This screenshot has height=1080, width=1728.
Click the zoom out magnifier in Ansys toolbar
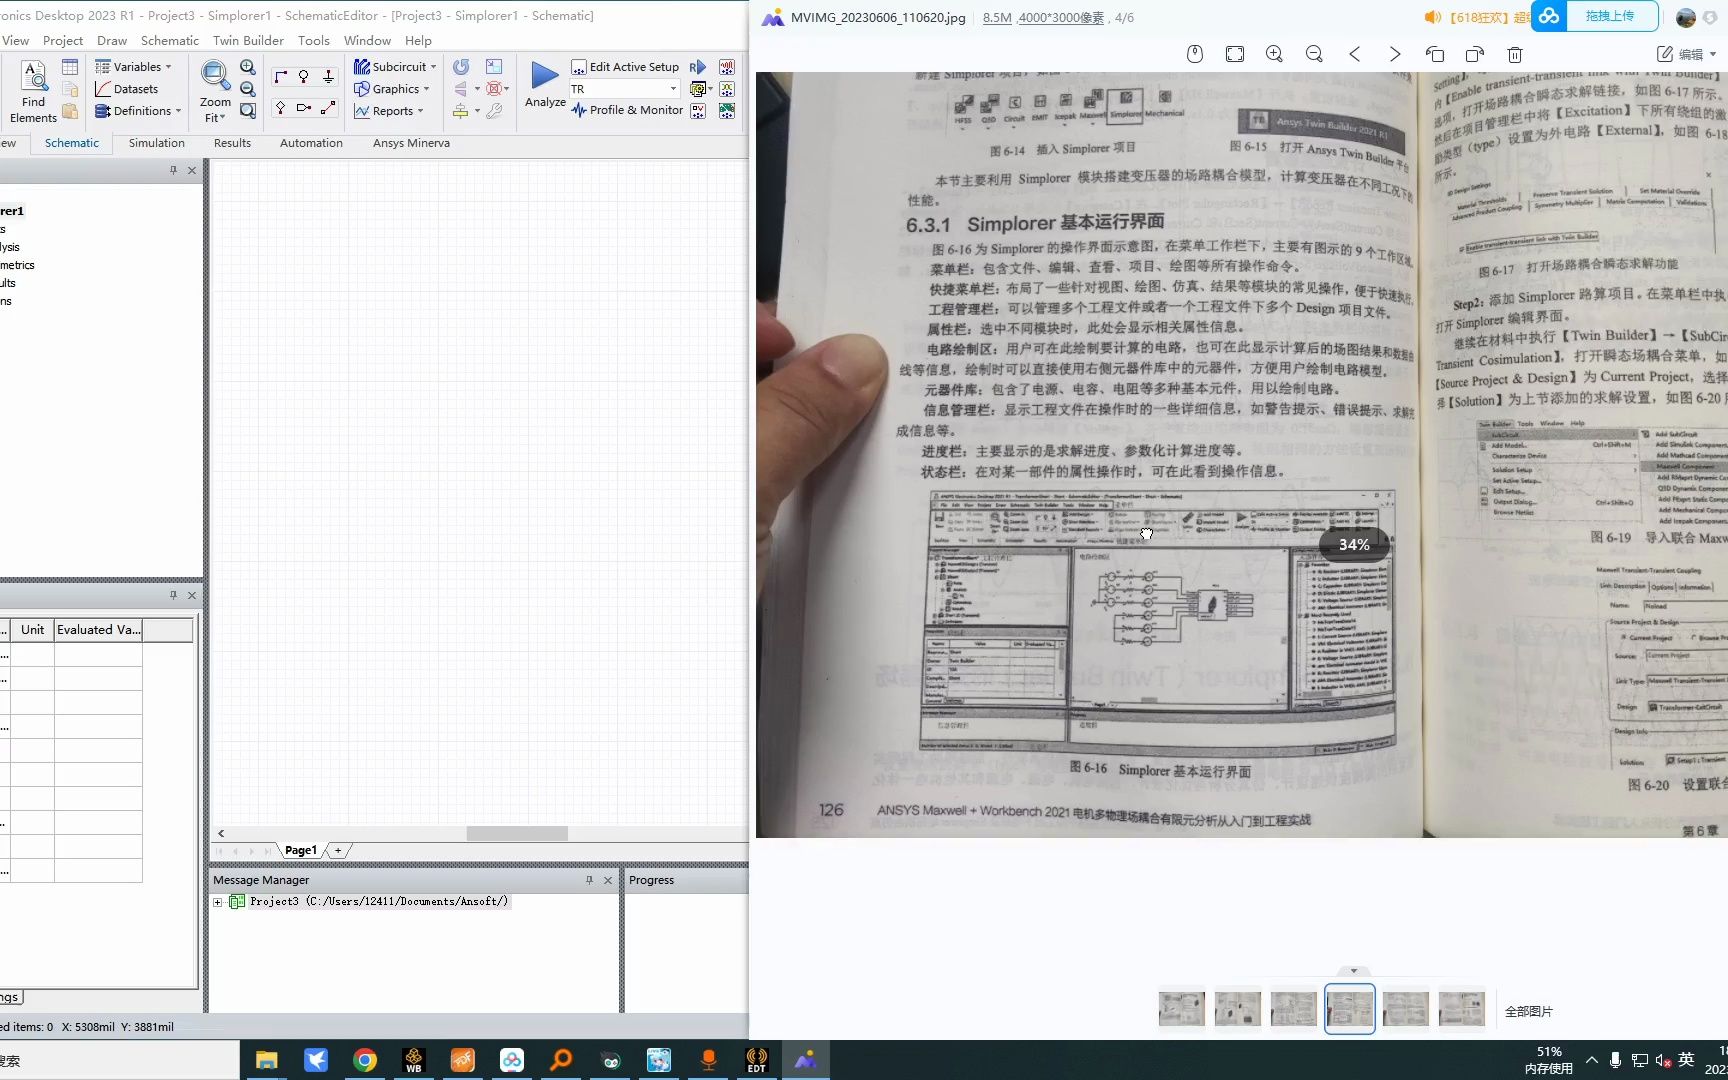248,89
